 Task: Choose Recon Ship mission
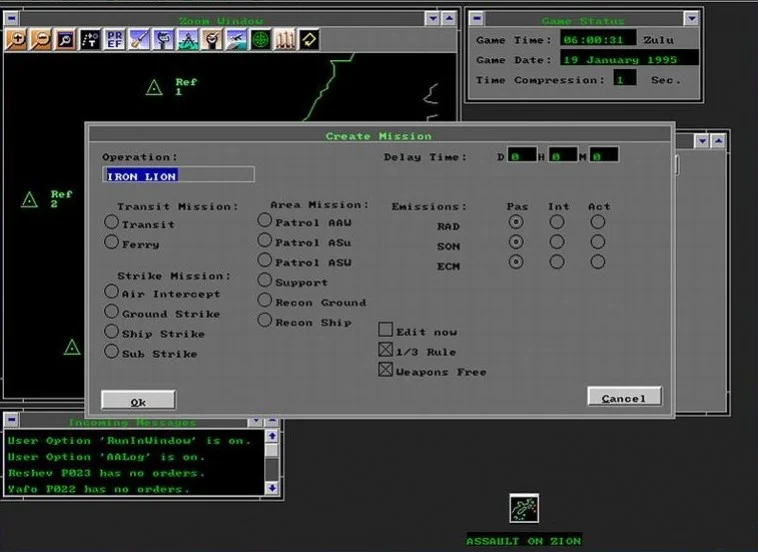pyautogui.click(x=264, y=320)
